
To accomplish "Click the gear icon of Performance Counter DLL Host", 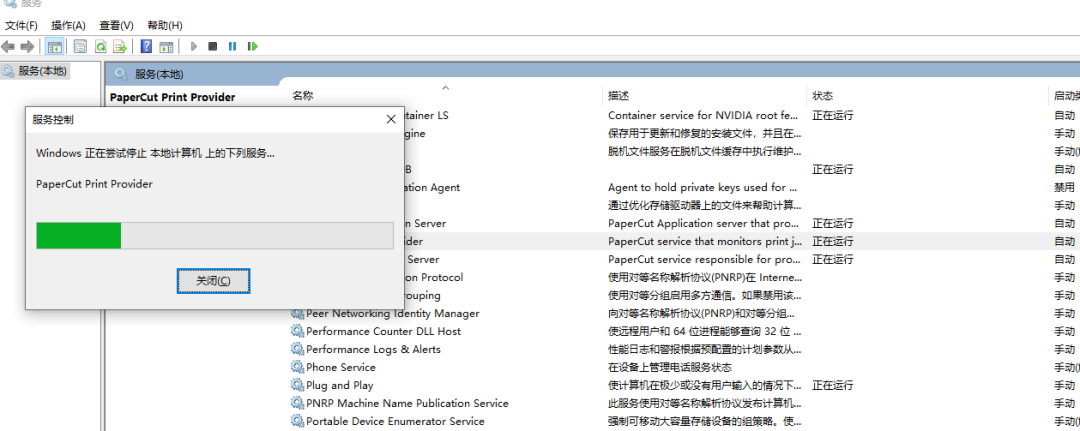I will (297, 331).
